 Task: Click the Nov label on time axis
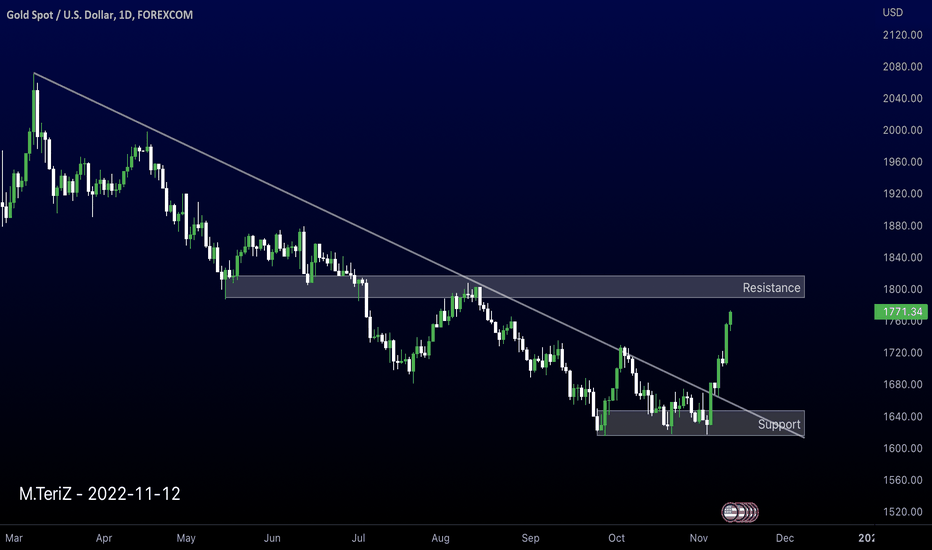(698, 538)
